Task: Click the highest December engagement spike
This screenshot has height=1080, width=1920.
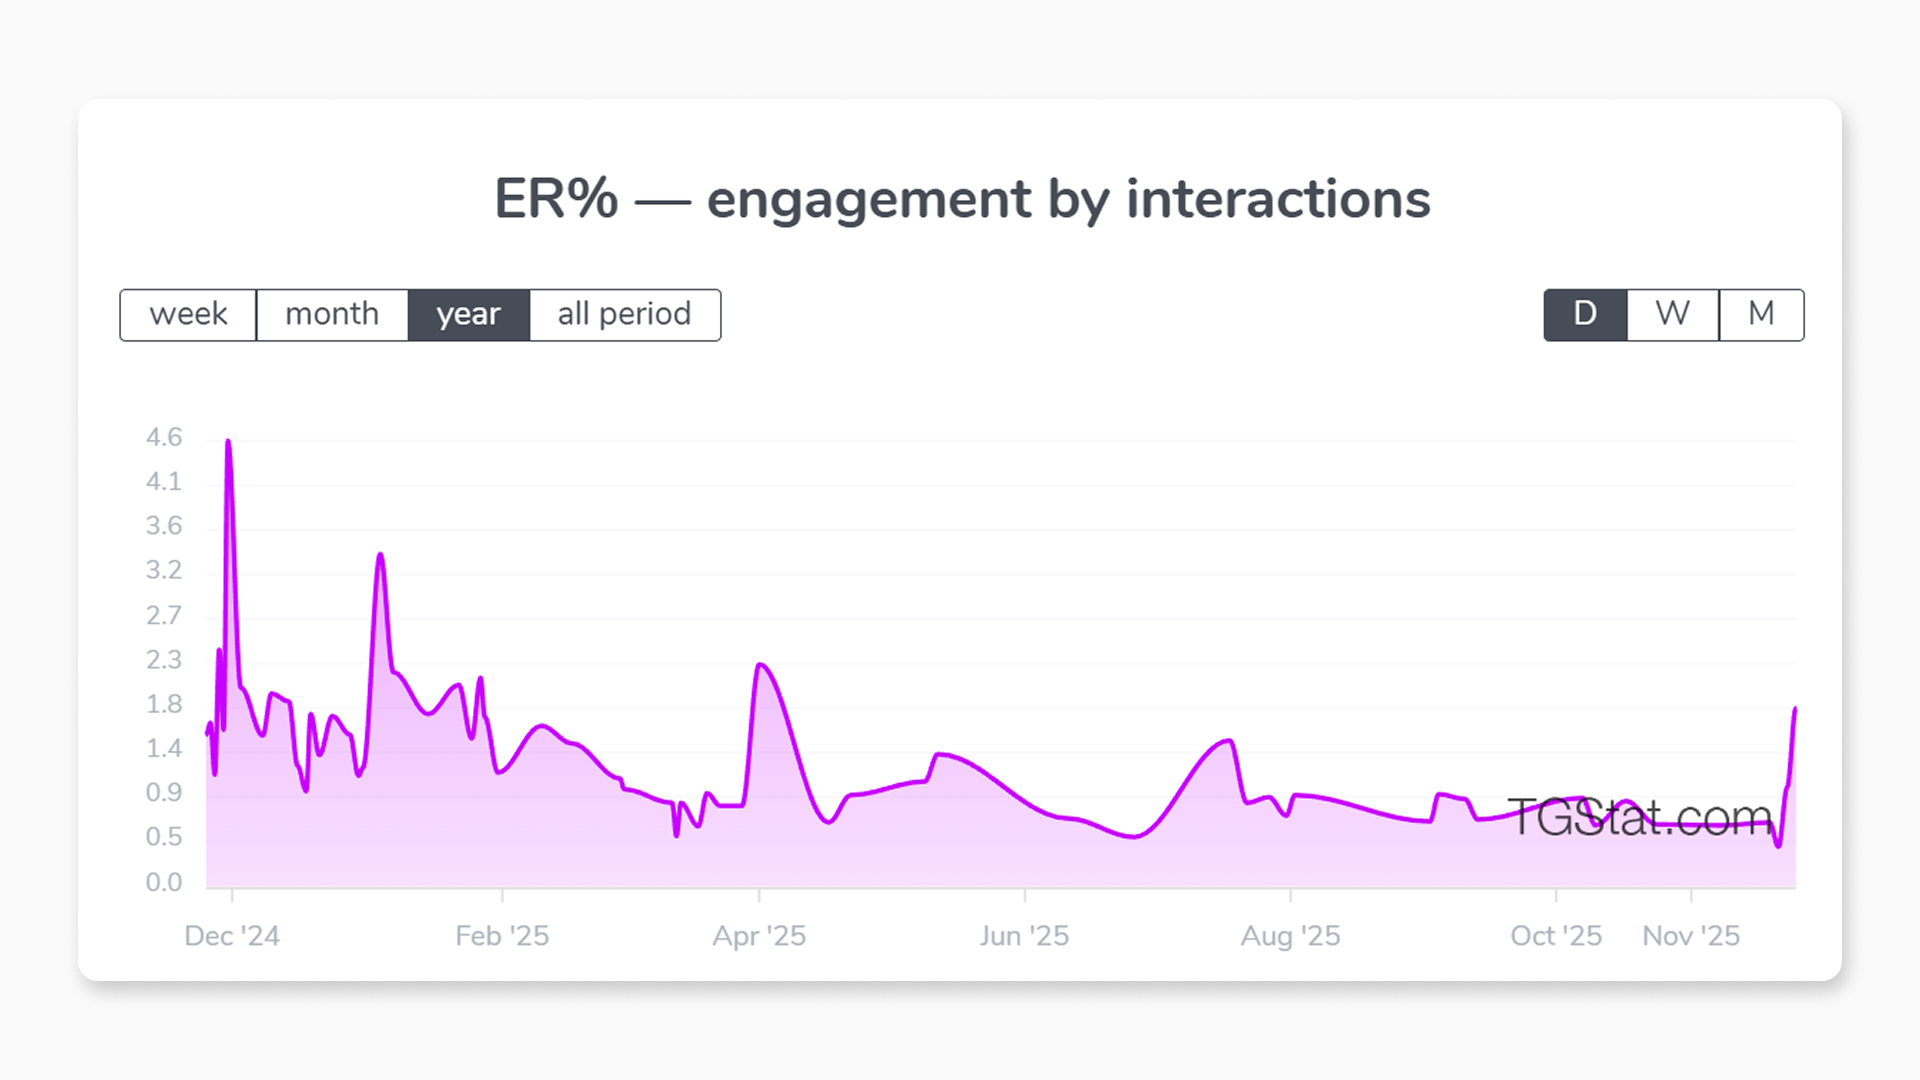Action: [x=228, y=440]
